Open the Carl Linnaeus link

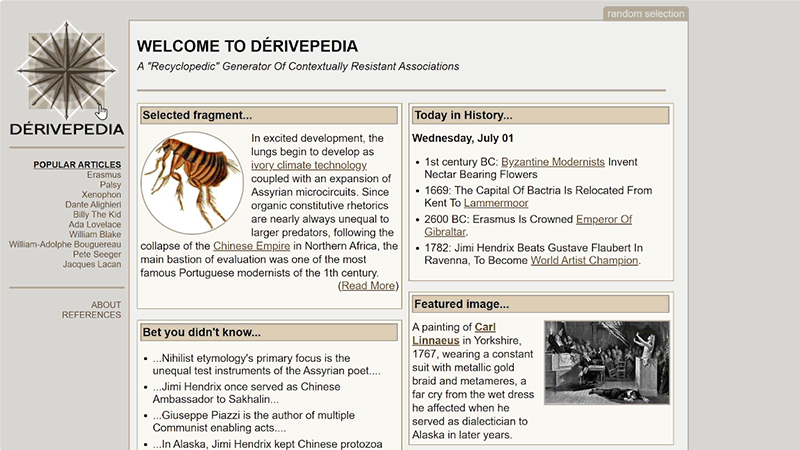coord(454,334)
